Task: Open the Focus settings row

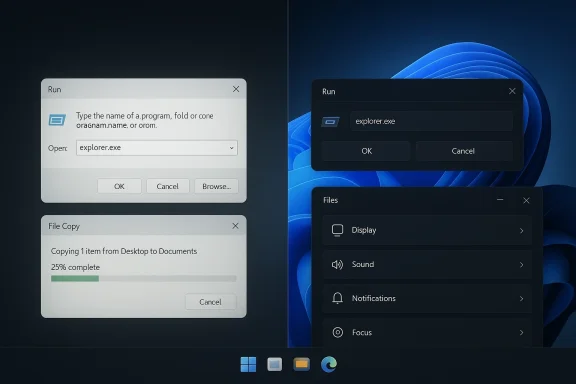Action: (427, 332)
